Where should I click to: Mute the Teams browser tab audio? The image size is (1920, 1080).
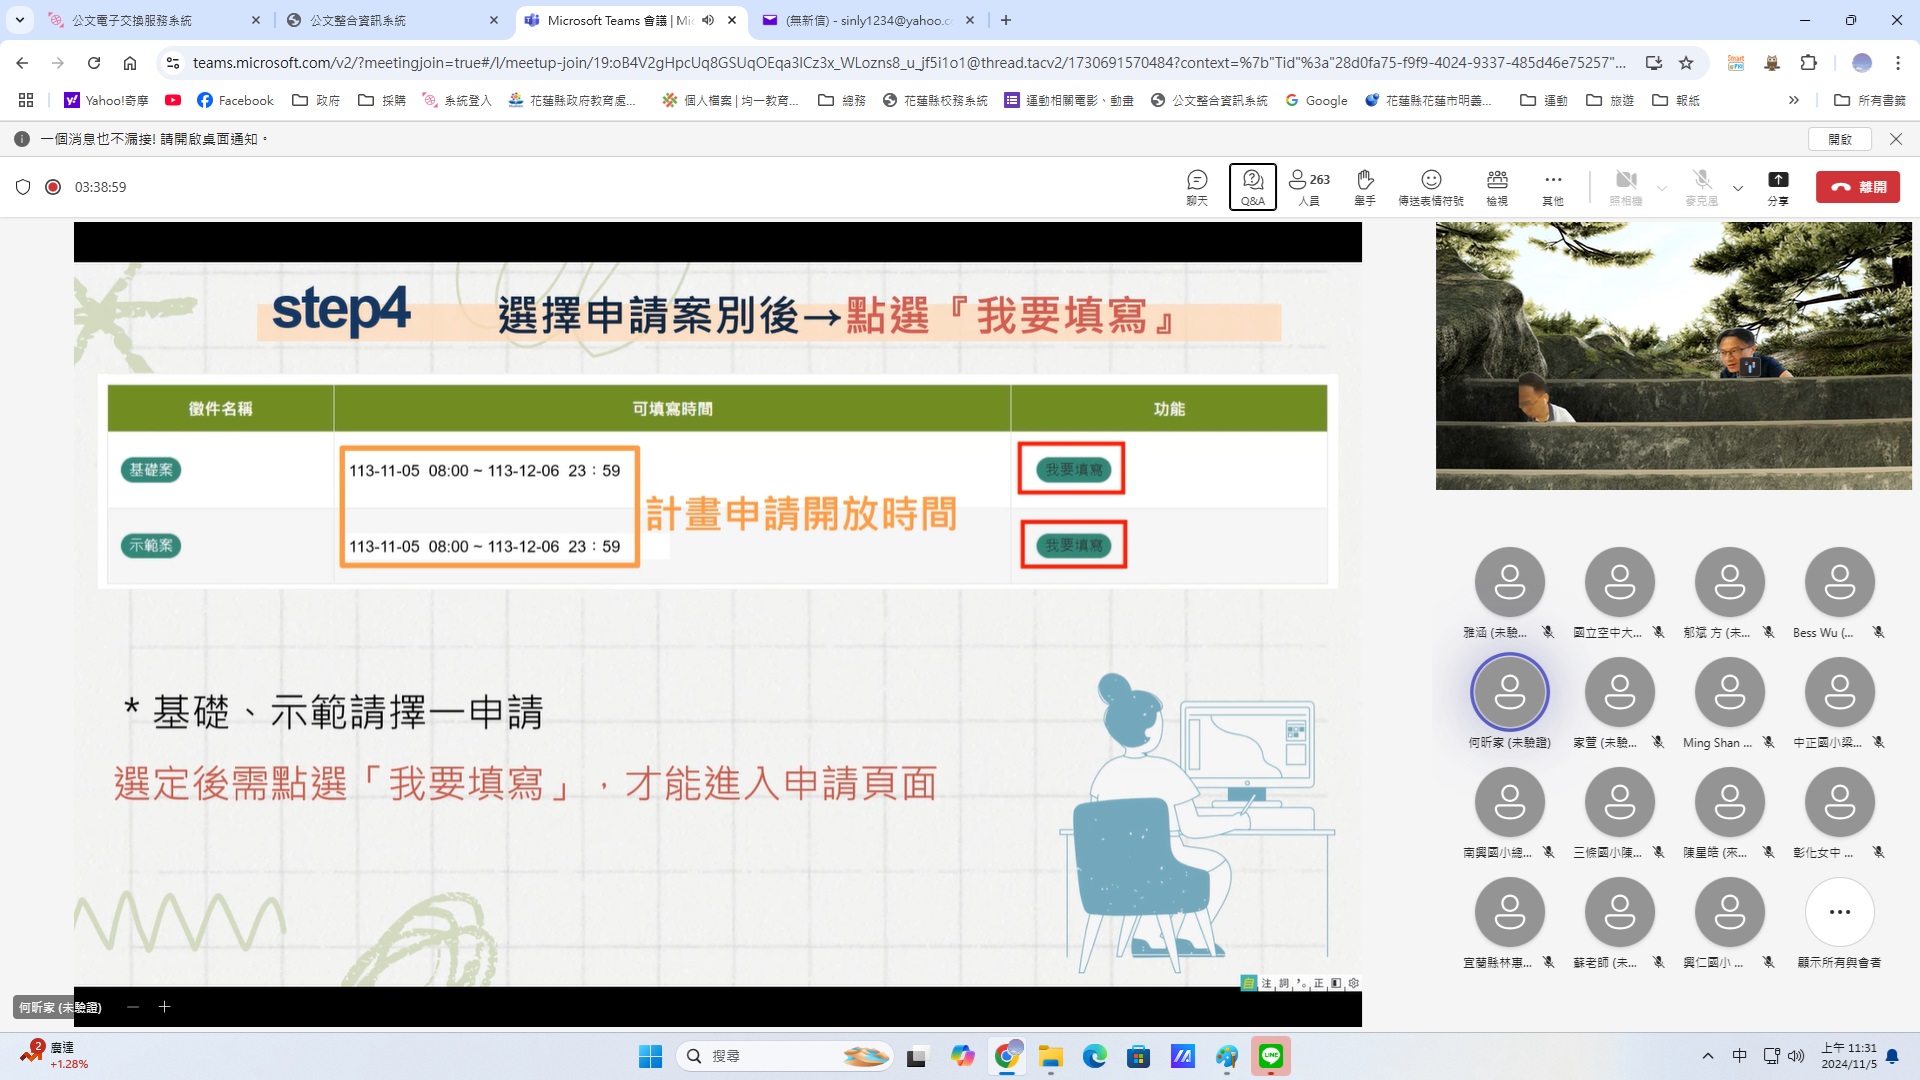point(708,20)
